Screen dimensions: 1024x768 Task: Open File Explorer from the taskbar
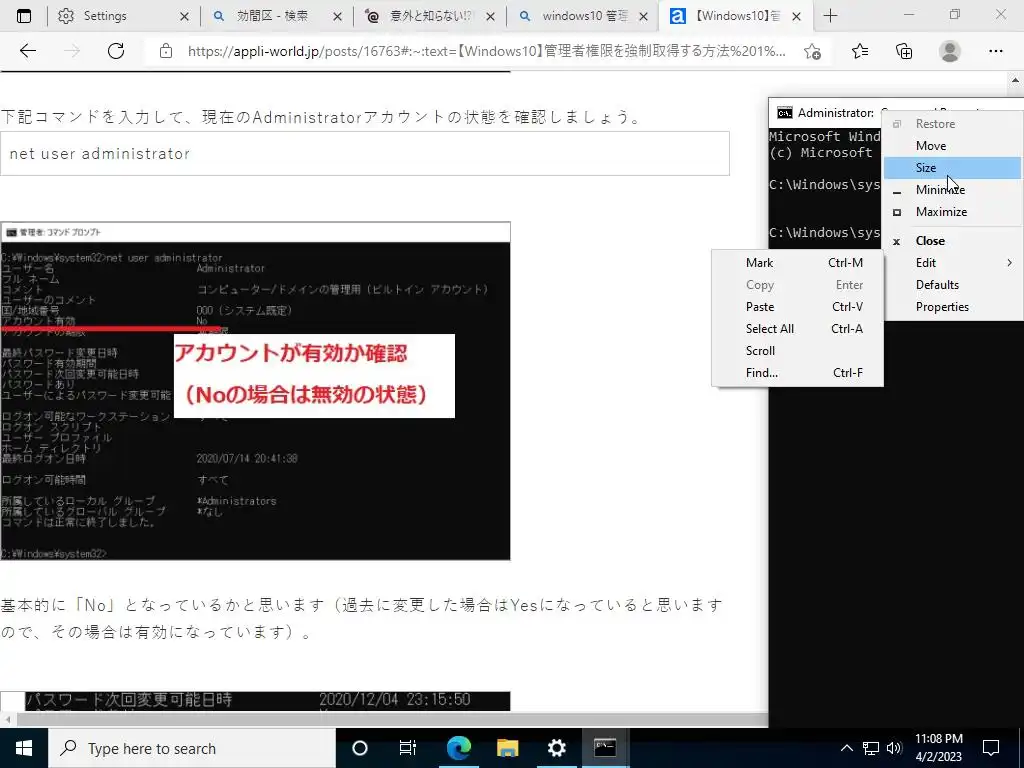[x=507, y=748]
